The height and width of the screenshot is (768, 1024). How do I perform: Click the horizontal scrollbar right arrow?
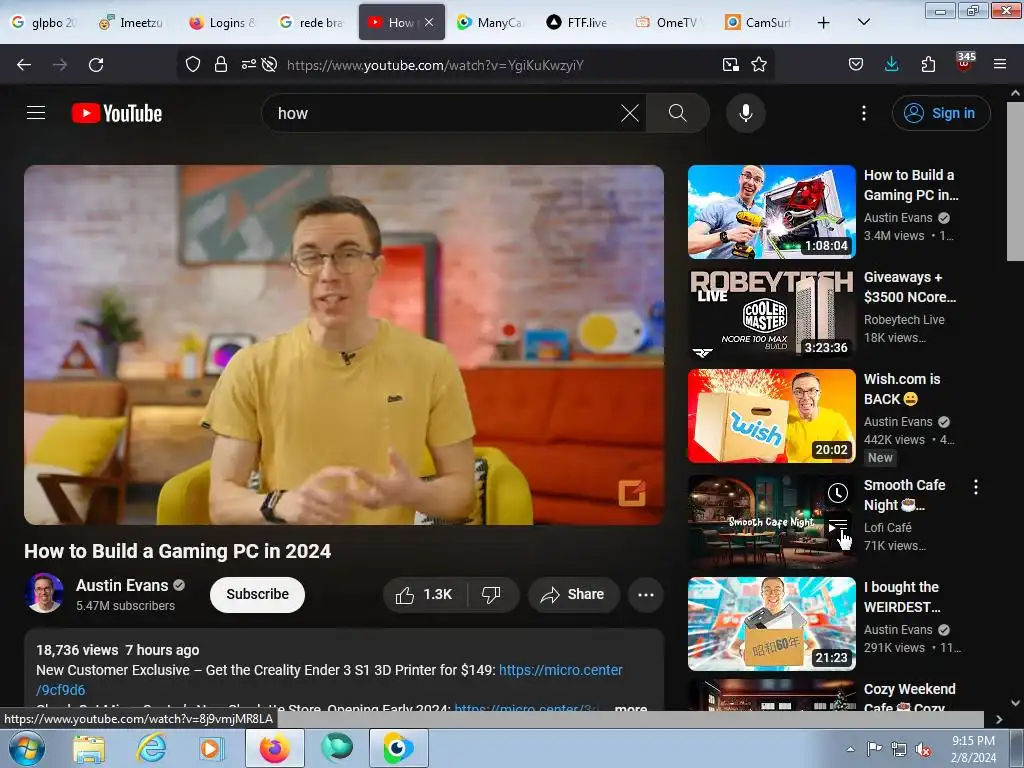(x=999, y=720)
